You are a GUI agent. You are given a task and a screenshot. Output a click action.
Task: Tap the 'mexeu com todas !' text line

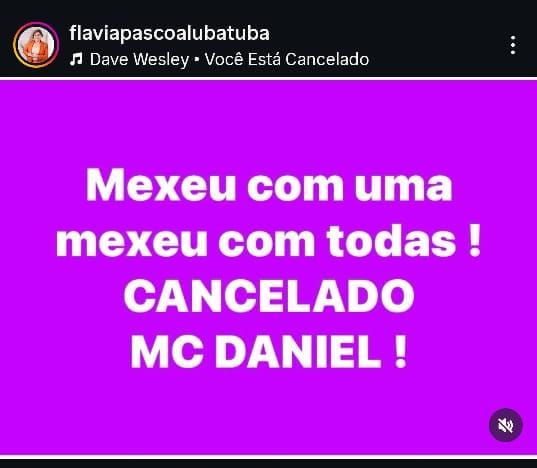pyautogui.click(x=269, y=241)
